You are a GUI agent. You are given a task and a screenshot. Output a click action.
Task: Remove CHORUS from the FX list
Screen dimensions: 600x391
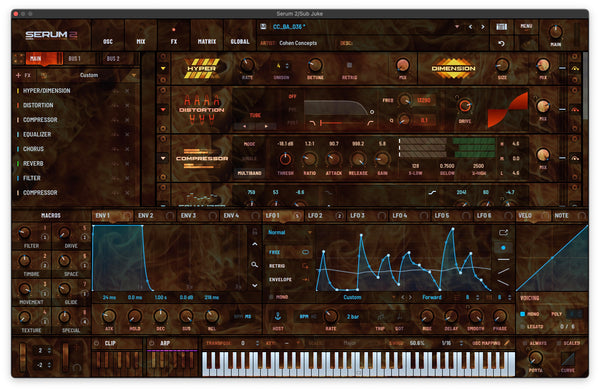(127, 149)
